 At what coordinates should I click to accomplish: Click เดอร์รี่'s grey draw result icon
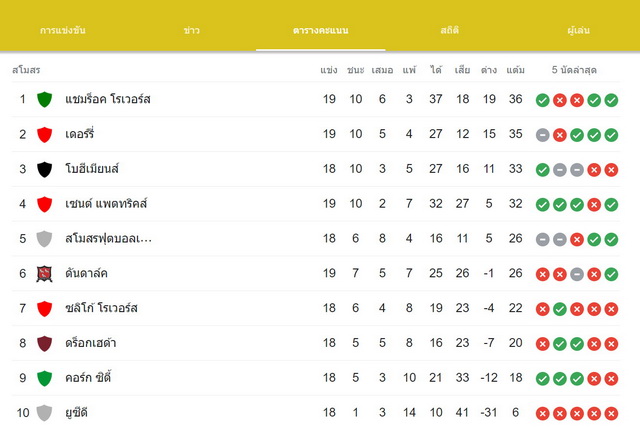click(x=542, y=135)
